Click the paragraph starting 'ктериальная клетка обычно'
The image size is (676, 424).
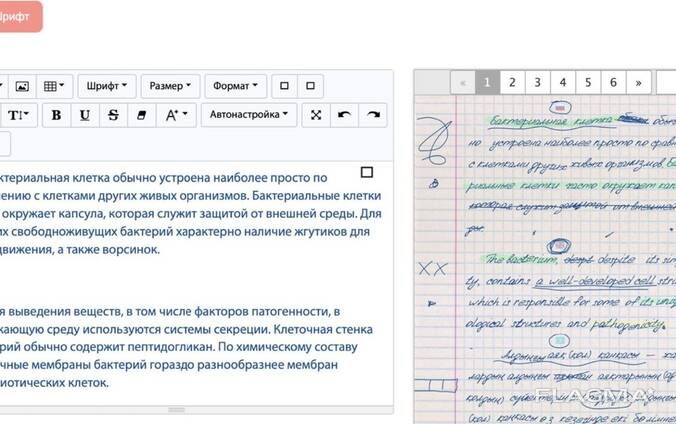pyautogui.click(x=190, y=214)
